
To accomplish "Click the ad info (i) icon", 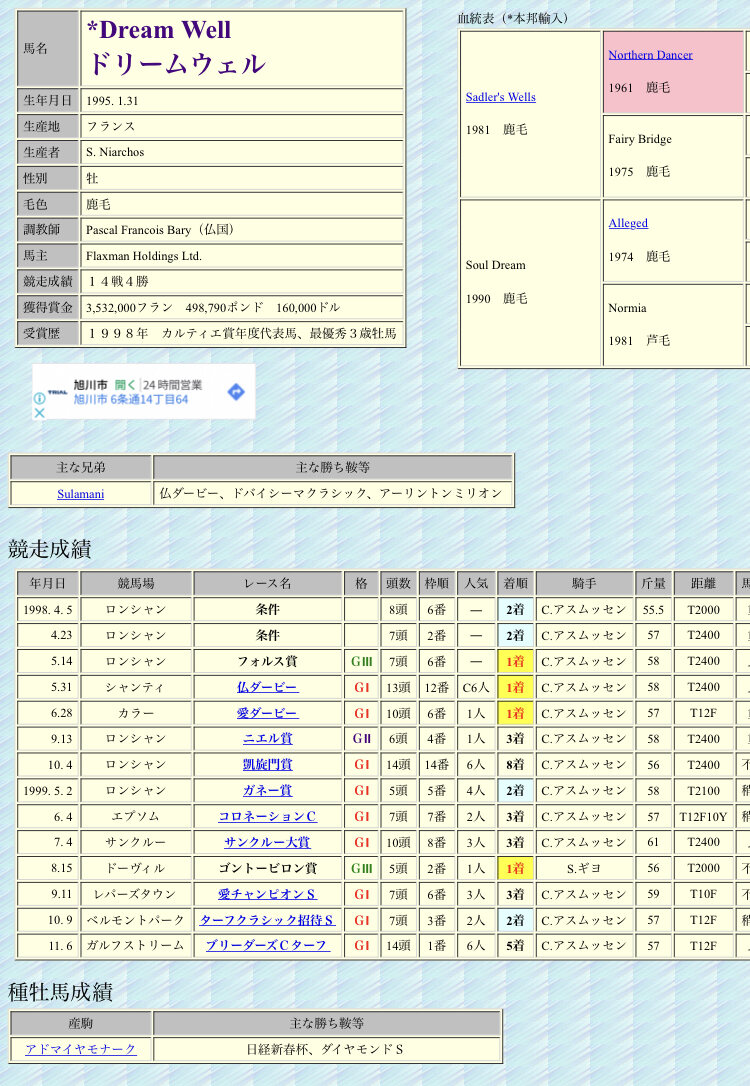I will 39,398.
